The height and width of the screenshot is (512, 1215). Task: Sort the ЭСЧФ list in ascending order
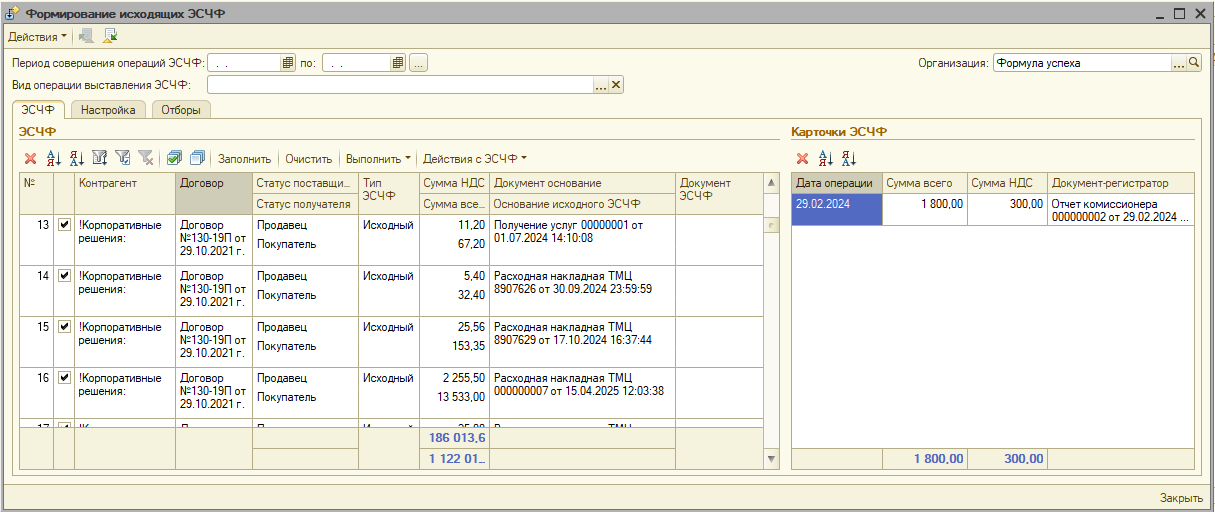[x=54, y=158]
